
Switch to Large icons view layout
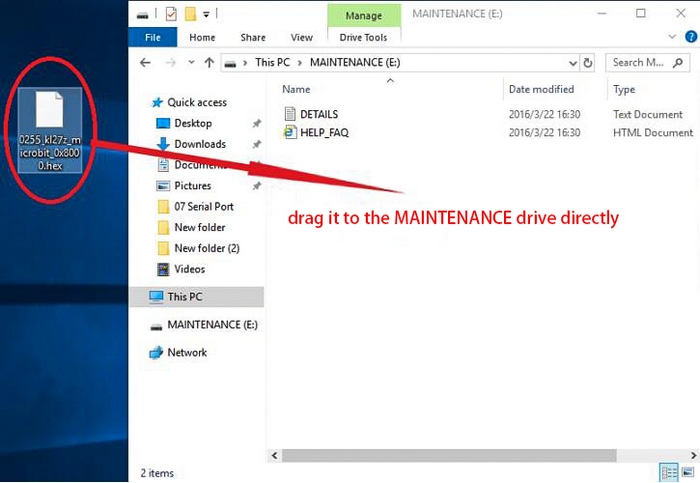point(688,472)
